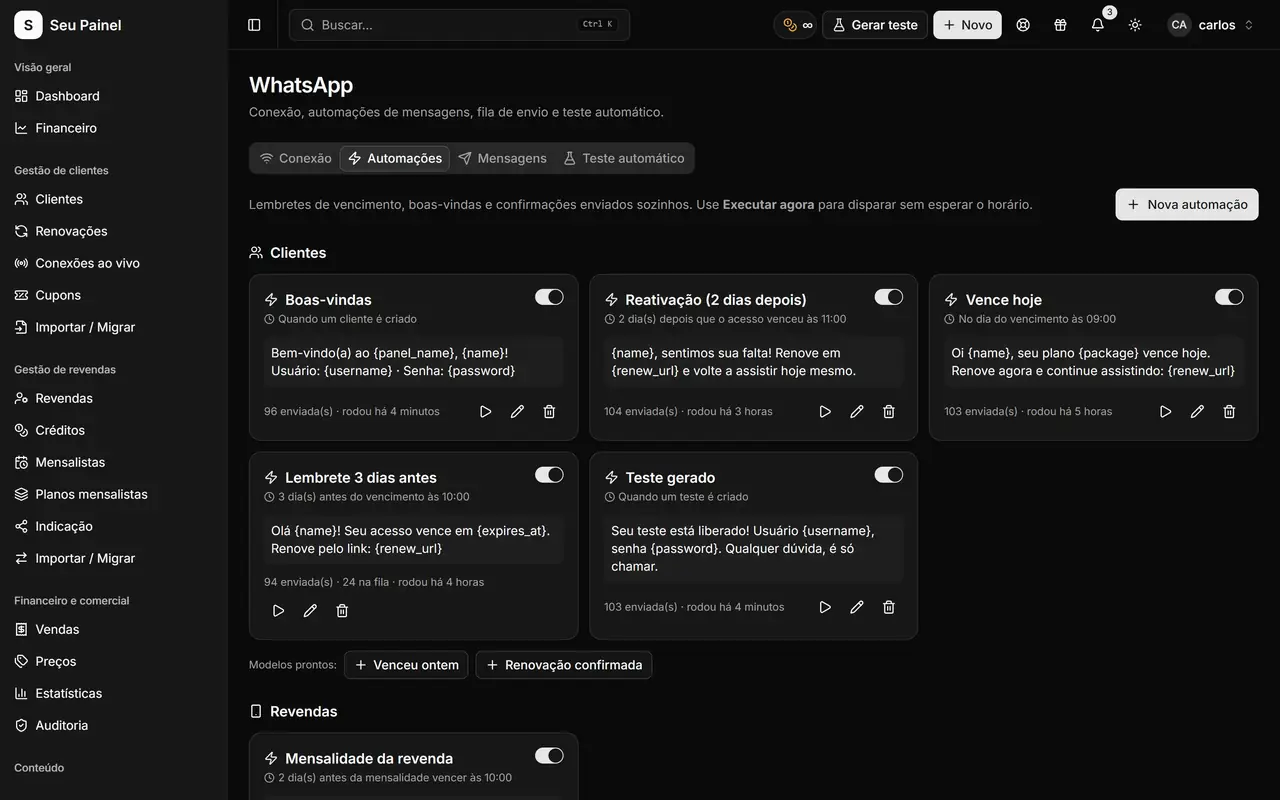Disable the Boas-vindas automation toggle

coord(549,297)
